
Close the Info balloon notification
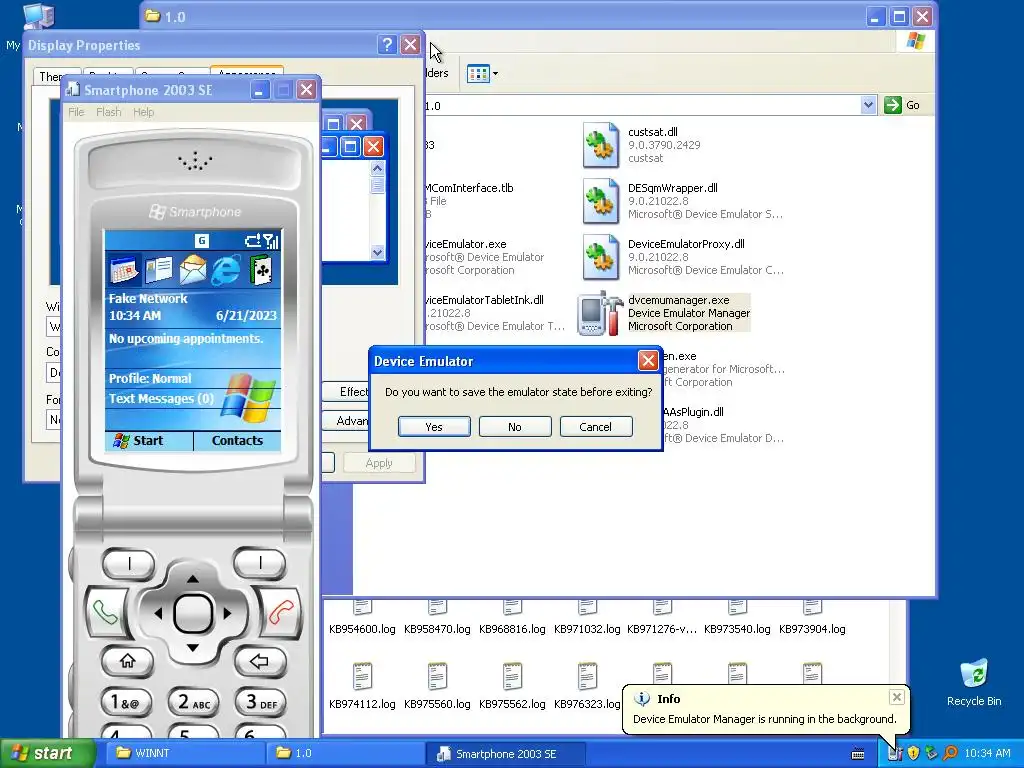pyautogui.click(x=897, y=697)
